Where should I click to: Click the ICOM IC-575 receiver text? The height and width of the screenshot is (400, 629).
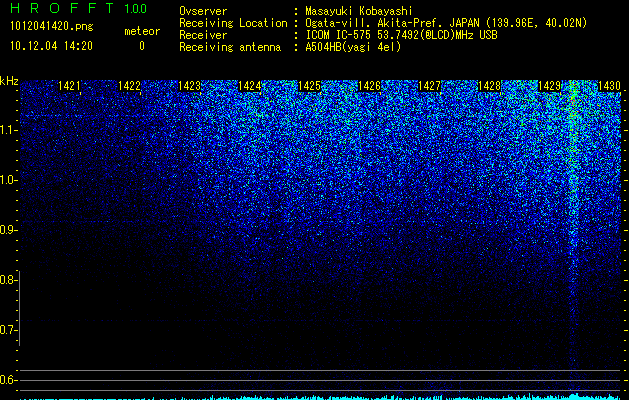click(x=401, y=35)
